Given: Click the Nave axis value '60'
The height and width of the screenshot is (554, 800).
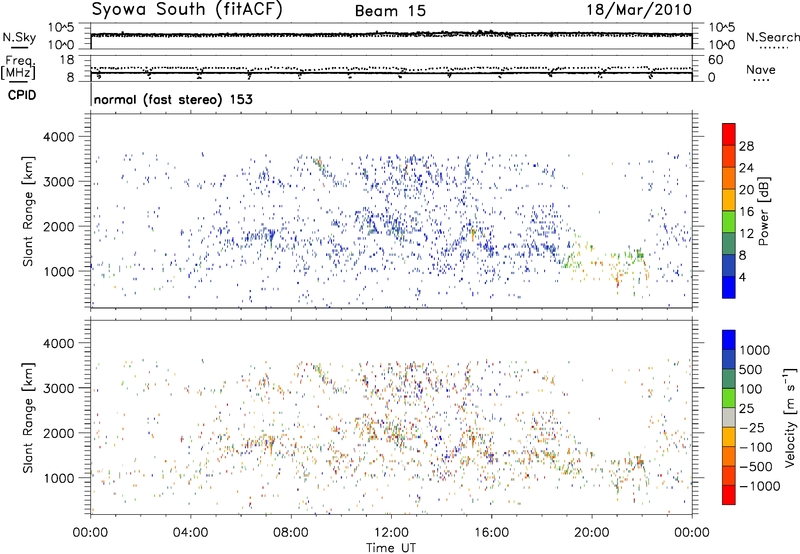Looking at the screenshot, I should coord(715,60).
